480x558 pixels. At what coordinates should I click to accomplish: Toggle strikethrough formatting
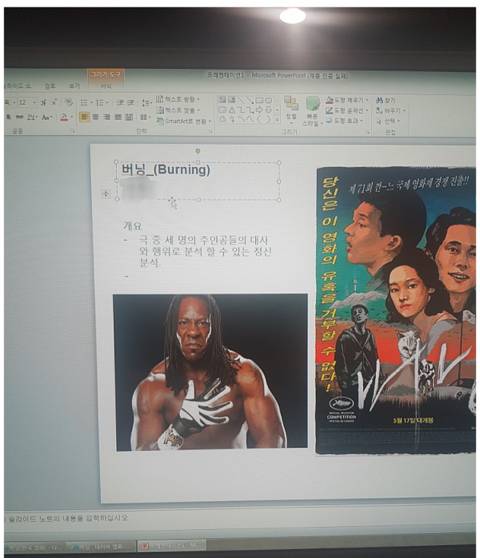pyautogui.click(x=19, y=117)
